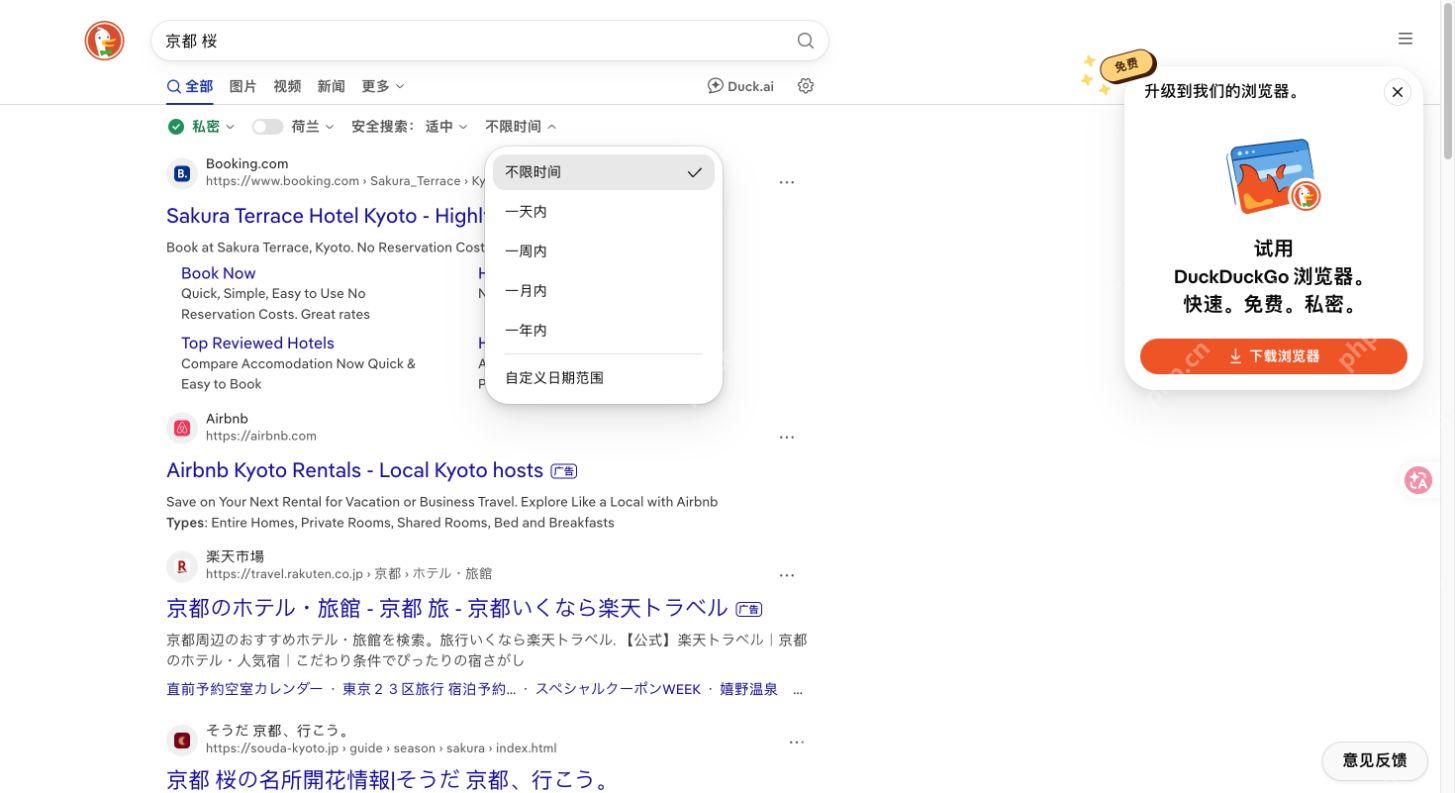Open search settings gear icon
Image resolution: width=1455 pixels, height=793 pixels.
(806, 86)
